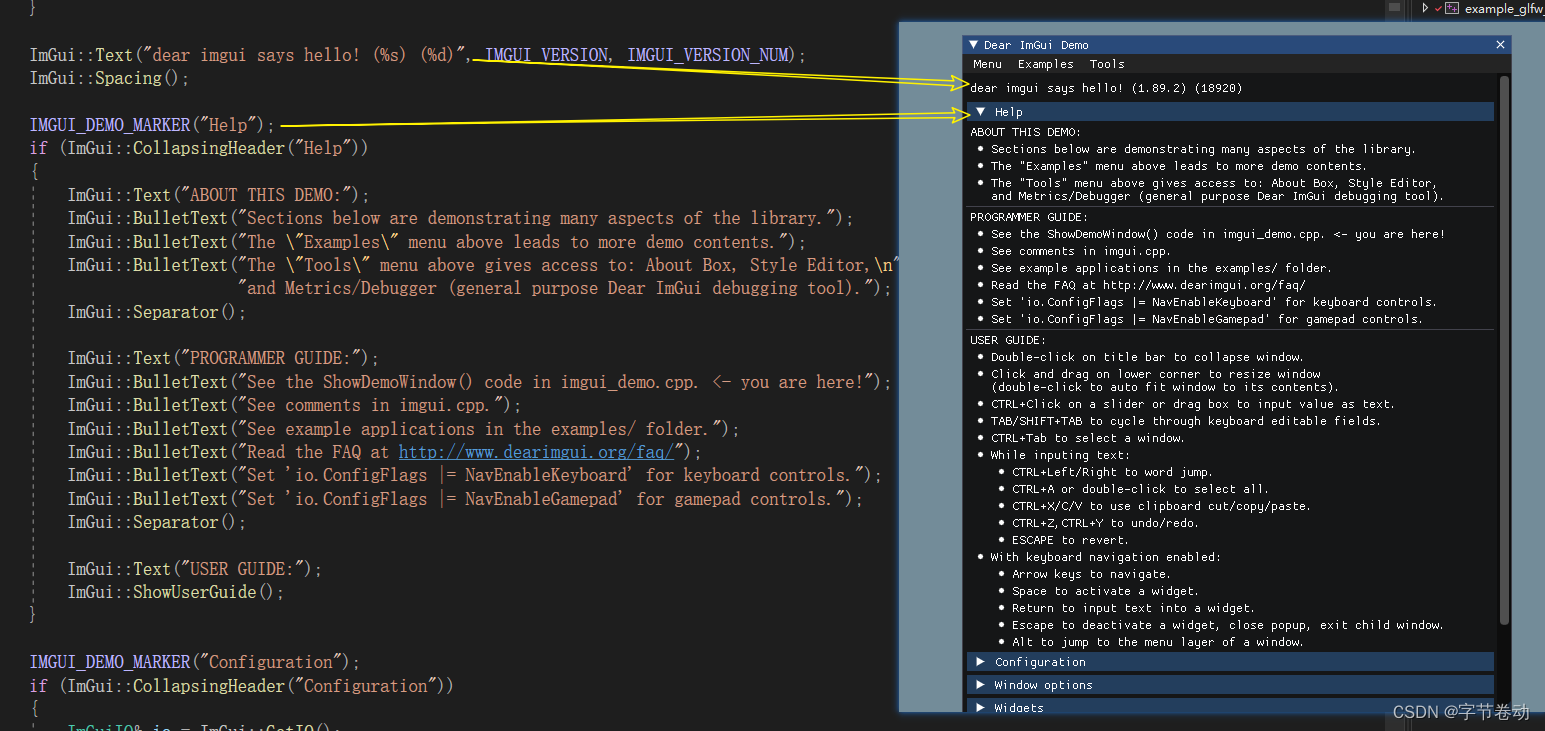Click the IMGUI_DEMO_MARKER("Configuration") code line
1545x731 pixels.
[194, 662]
